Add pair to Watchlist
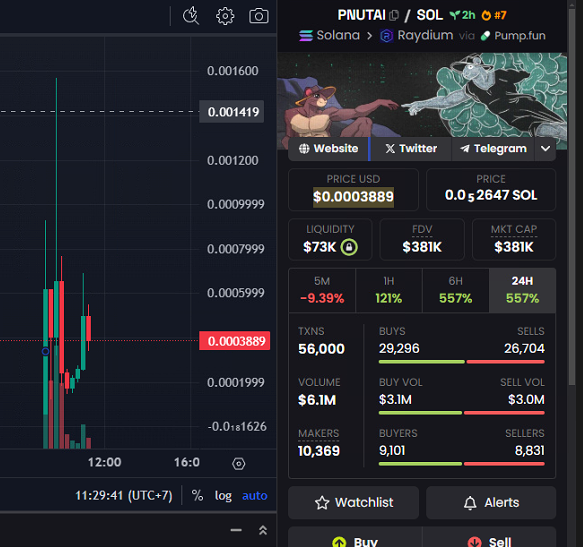583x547 pixels. [x=354, y=502]
